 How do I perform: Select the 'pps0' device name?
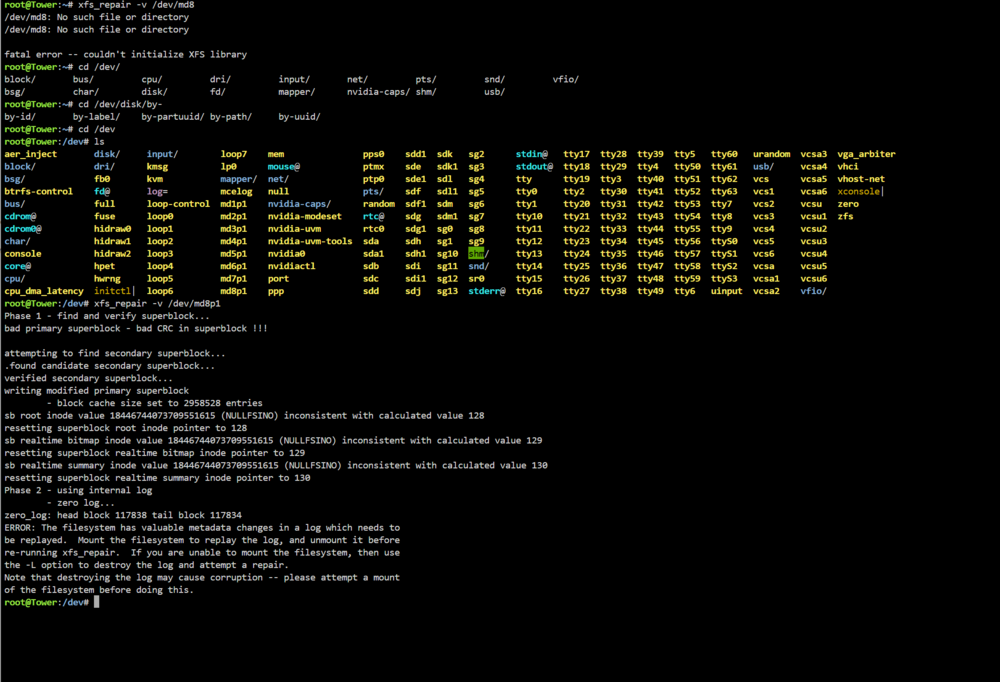[373, 154]
